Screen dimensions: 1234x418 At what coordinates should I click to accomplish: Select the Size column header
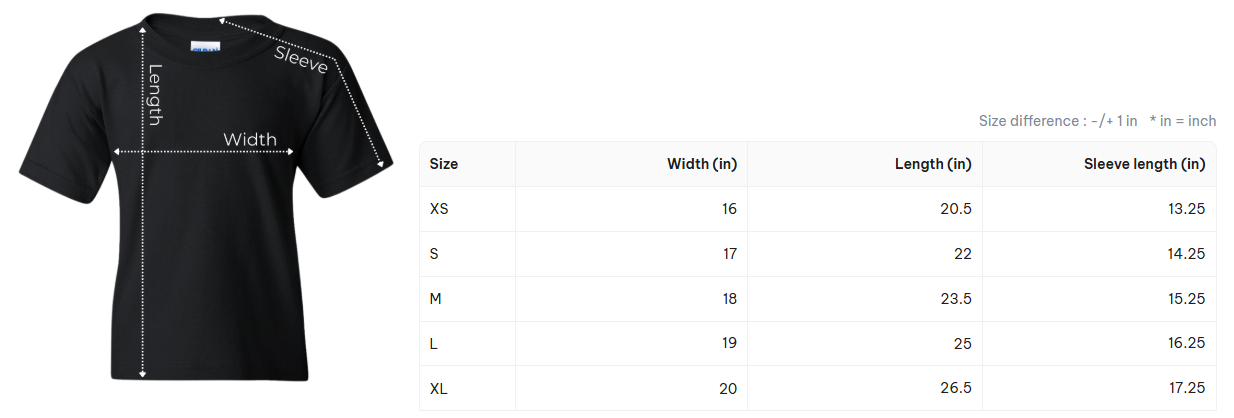click(444, 164)
